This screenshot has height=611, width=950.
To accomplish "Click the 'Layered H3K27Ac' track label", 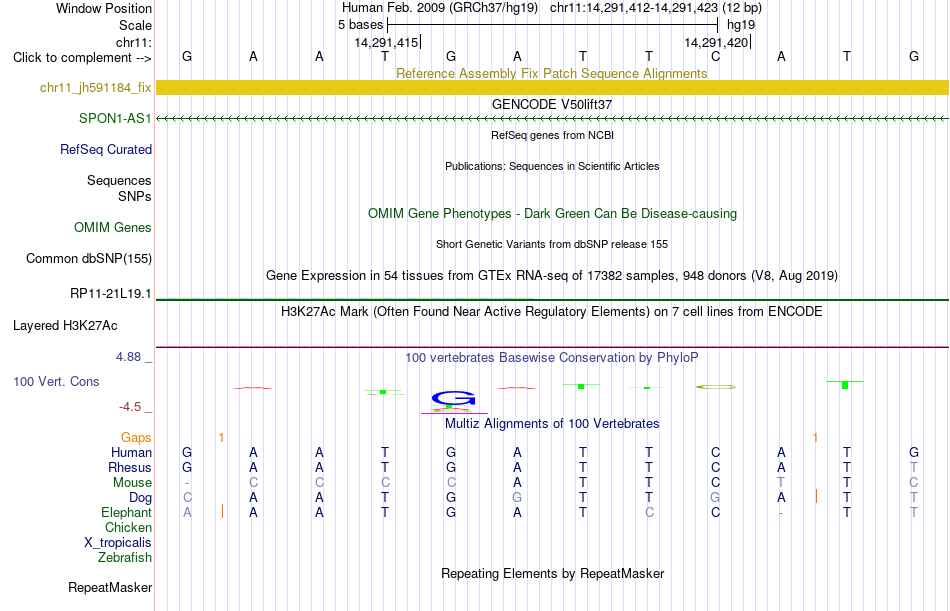I will 65,326.
